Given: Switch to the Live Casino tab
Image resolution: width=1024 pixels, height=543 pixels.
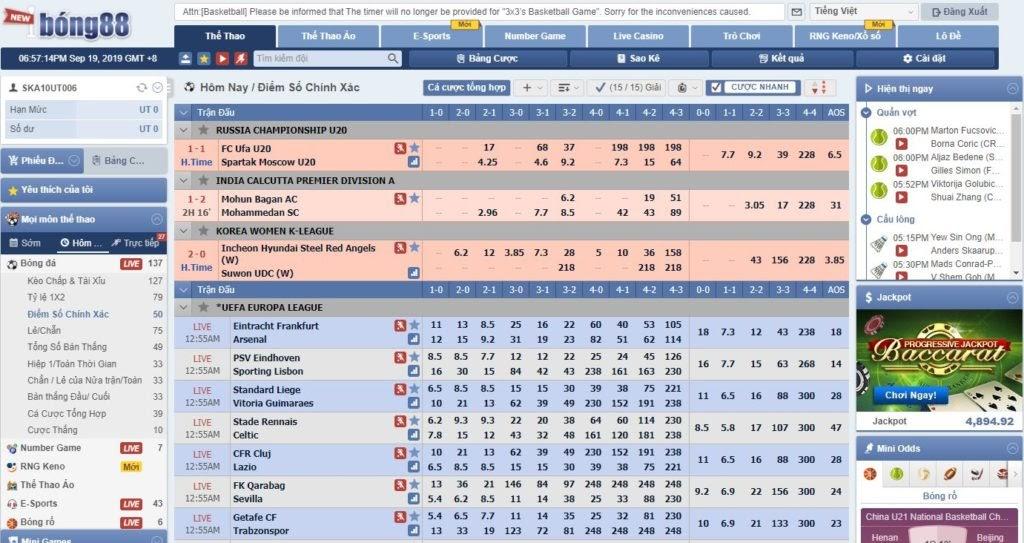Looking at the screenshot, I should point(638,36).
